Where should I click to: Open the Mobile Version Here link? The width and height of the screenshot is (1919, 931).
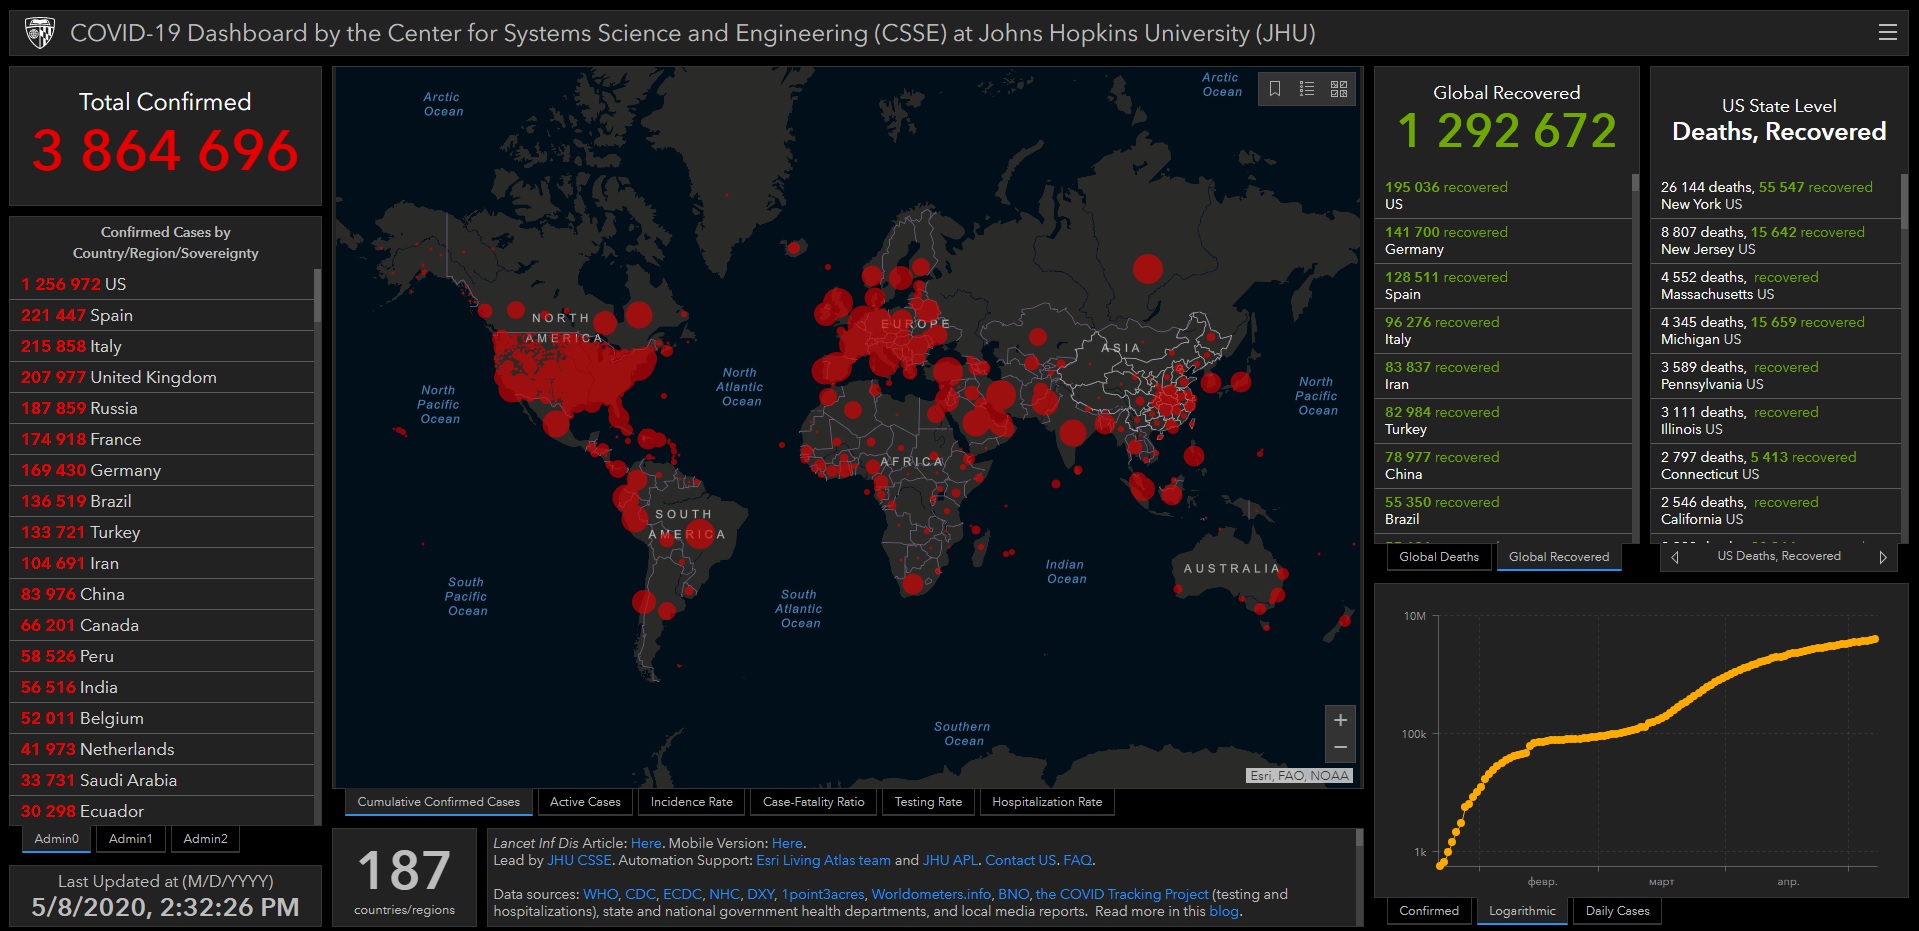click(787, 843)
